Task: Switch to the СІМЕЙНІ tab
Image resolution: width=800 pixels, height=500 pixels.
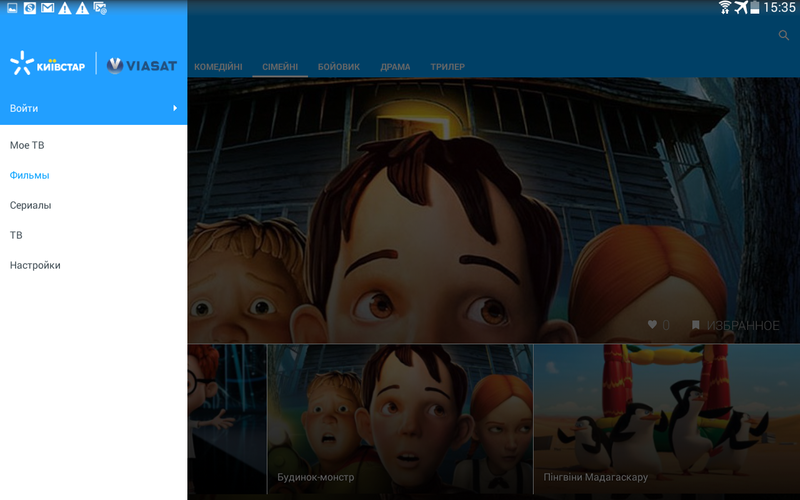Action: (280, 67)
